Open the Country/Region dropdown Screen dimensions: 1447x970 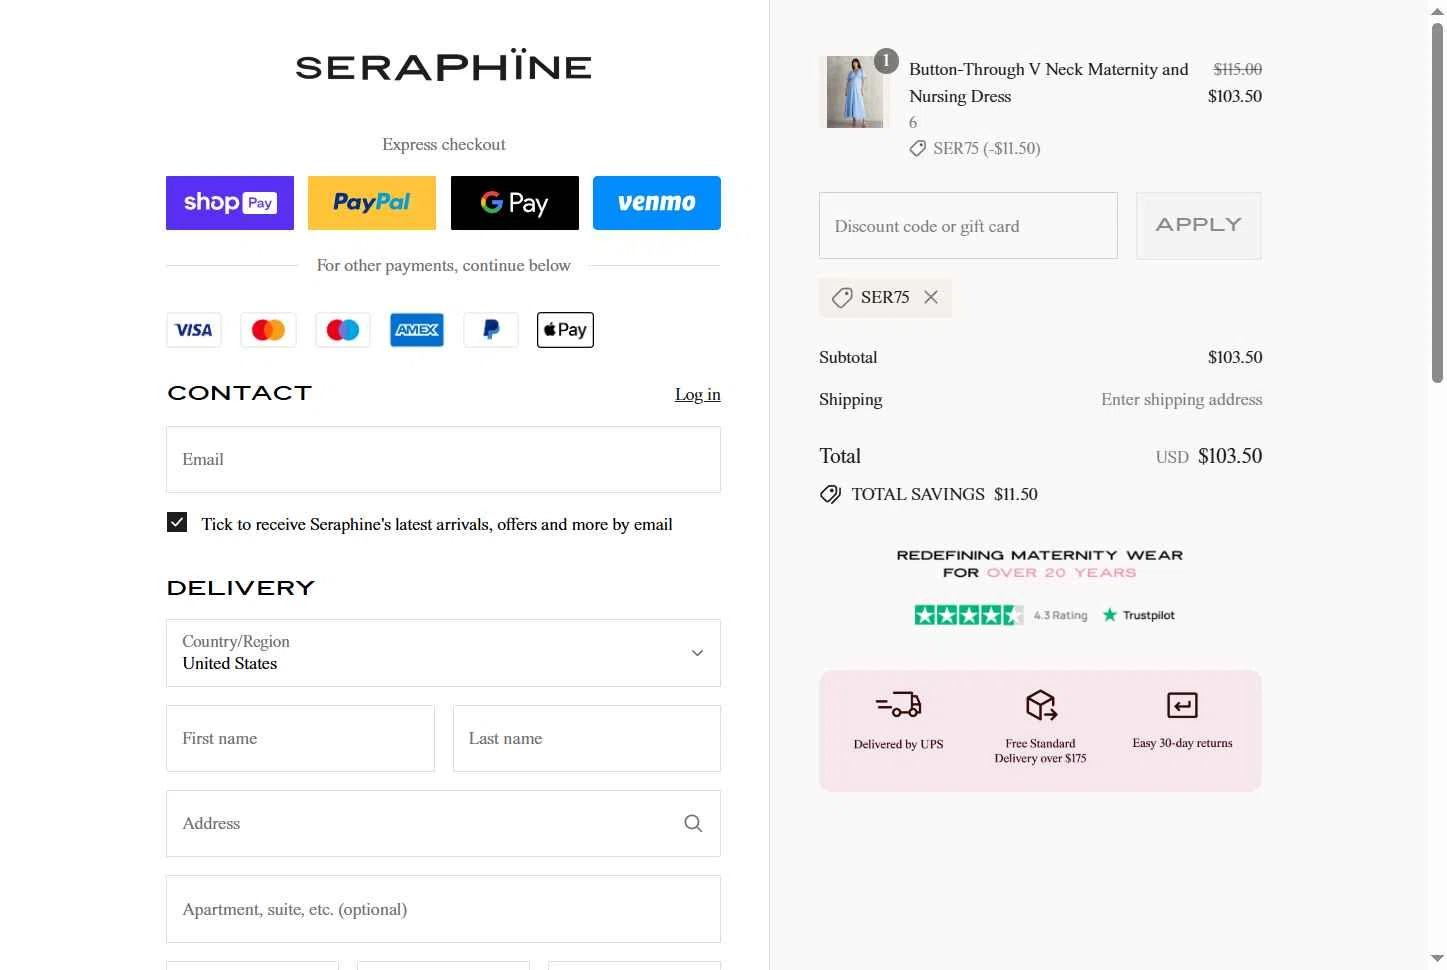pyautogui.click(x=443, y=653)
